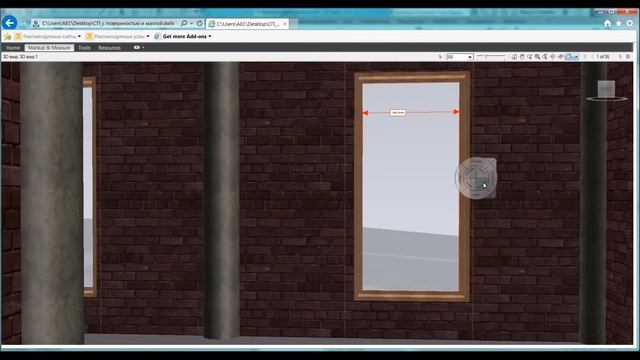Viewport: 640px width, 360px height.
Task: Click the Home view icon in viewer toolbar
Action: pos(514,57)
